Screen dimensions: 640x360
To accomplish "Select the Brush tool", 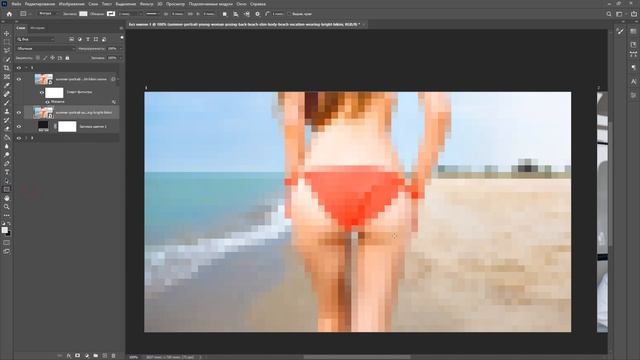I will [7, 102].
